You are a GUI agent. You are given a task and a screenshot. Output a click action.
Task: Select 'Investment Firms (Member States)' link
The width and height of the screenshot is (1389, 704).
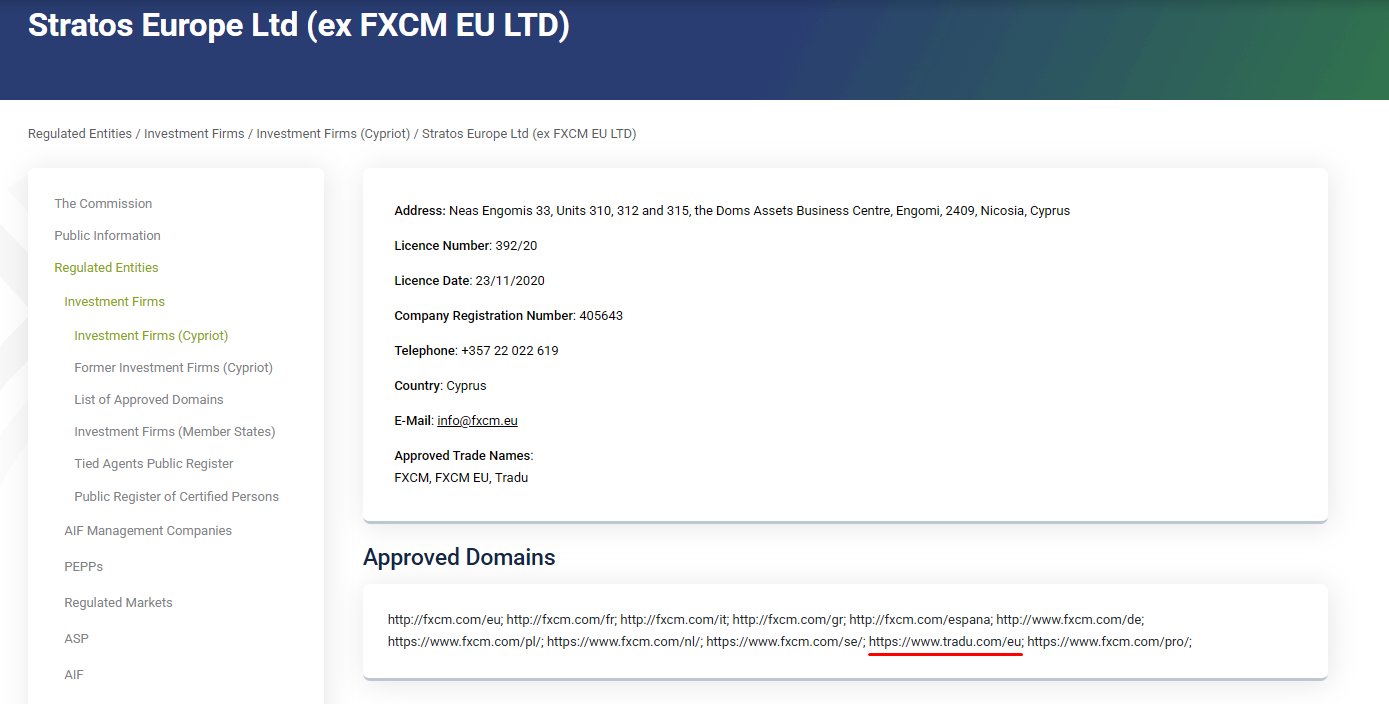click(174, 432)
